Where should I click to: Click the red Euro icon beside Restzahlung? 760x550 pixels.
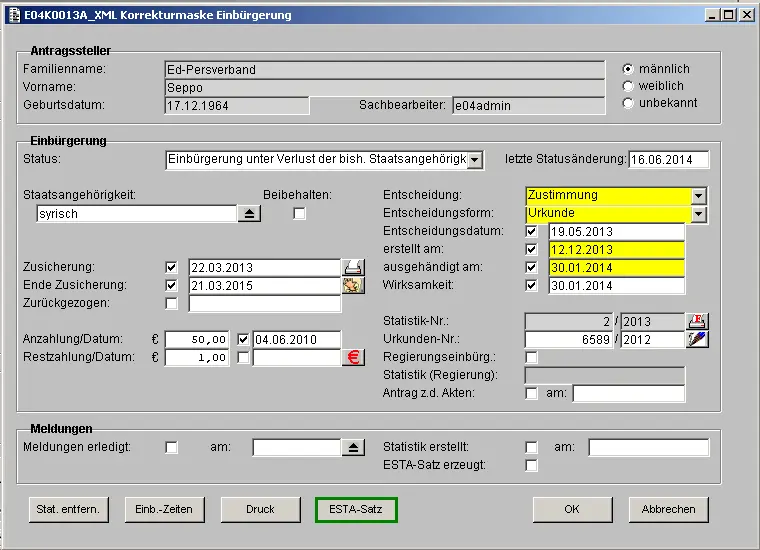[x=353, y=357]
